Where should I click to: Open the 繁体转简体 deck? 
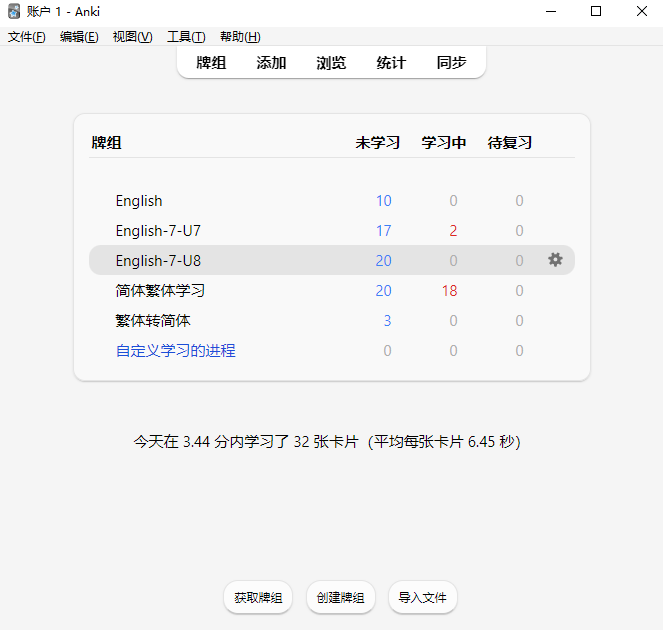tap(153, 320)
